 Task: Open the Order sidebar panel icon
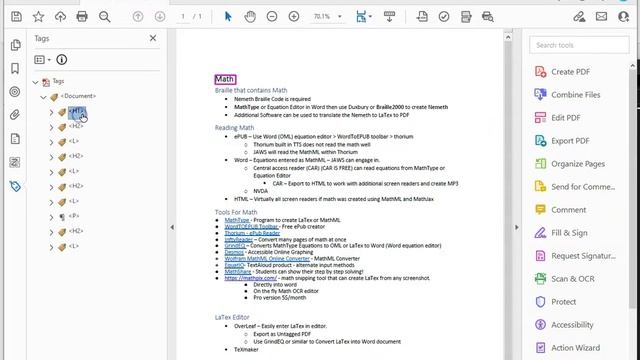pyautogui.click(x=15, y=162)
